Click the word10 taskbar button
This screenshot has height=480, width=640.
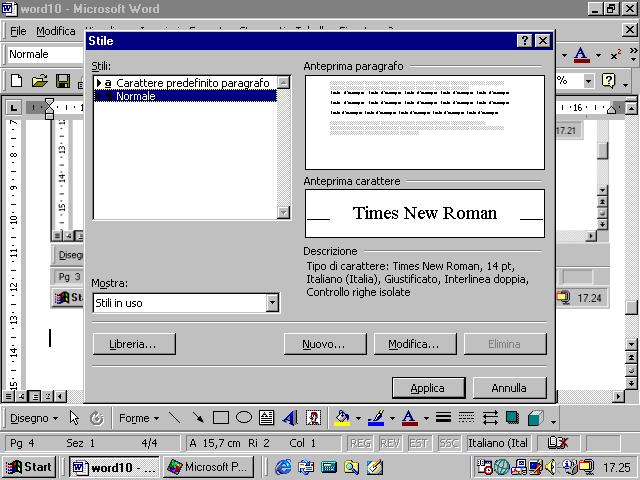coord(114,467)
